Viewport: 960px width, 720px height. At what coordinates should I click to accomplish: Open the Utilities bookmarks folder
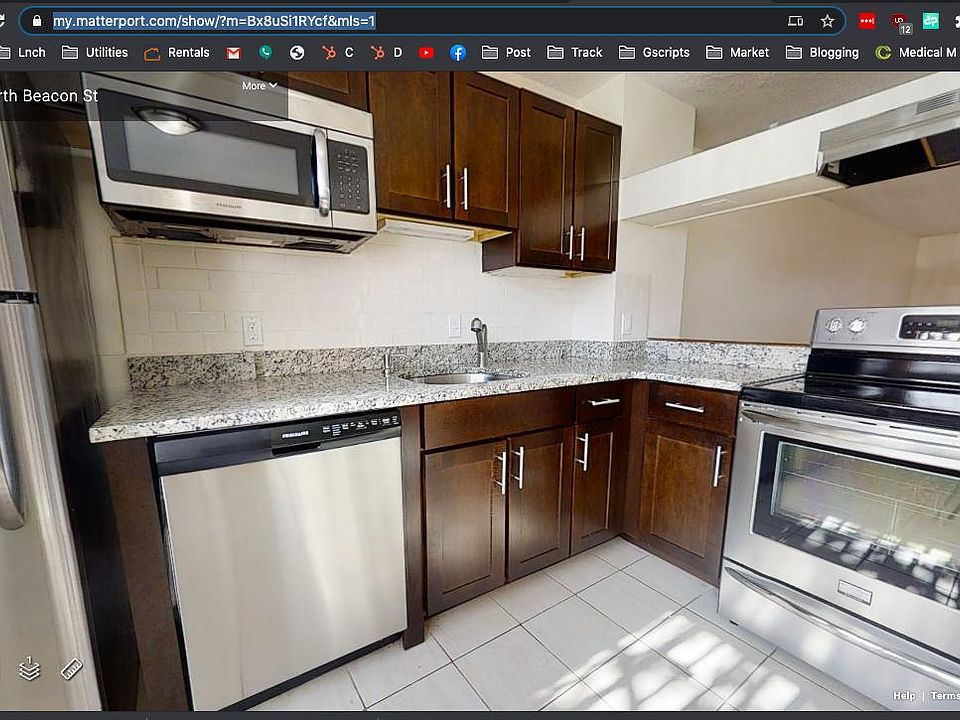pos(95,53)
